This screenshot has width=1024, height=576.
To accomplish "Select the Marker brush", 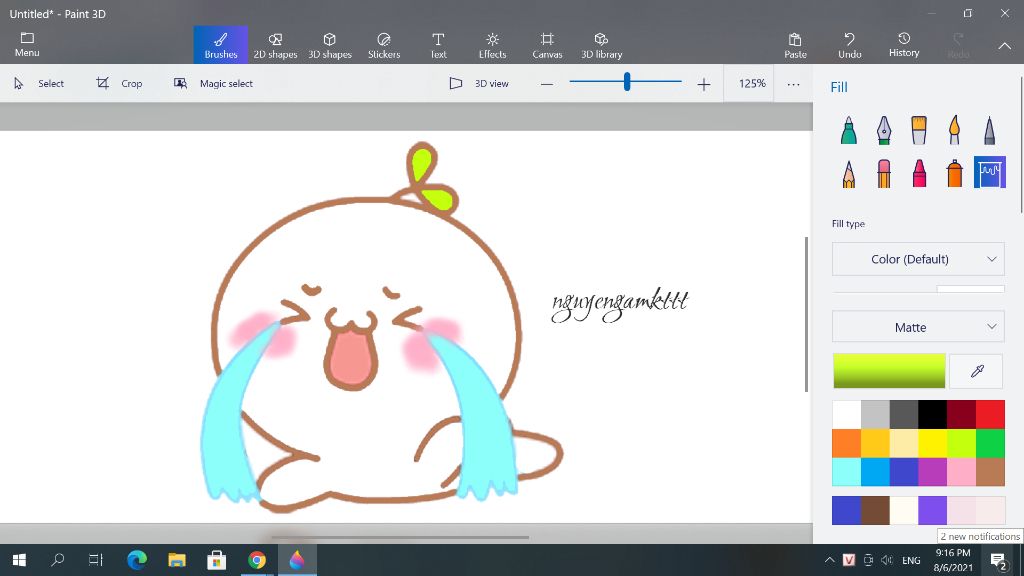I will click(x=848, y=130).
